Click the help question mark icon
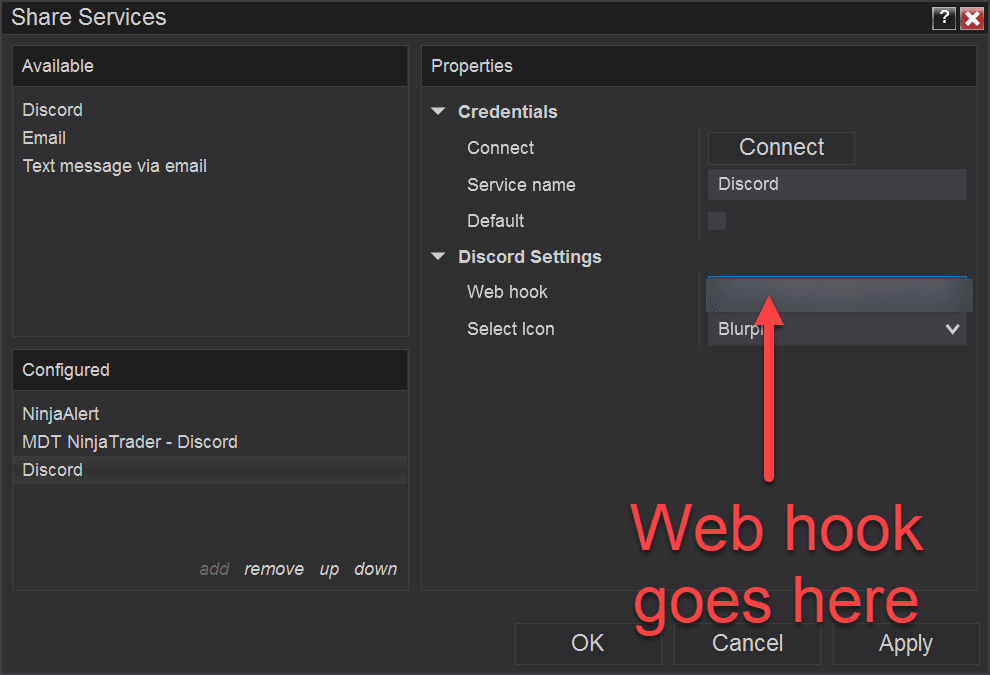 [x=943, y=18]
